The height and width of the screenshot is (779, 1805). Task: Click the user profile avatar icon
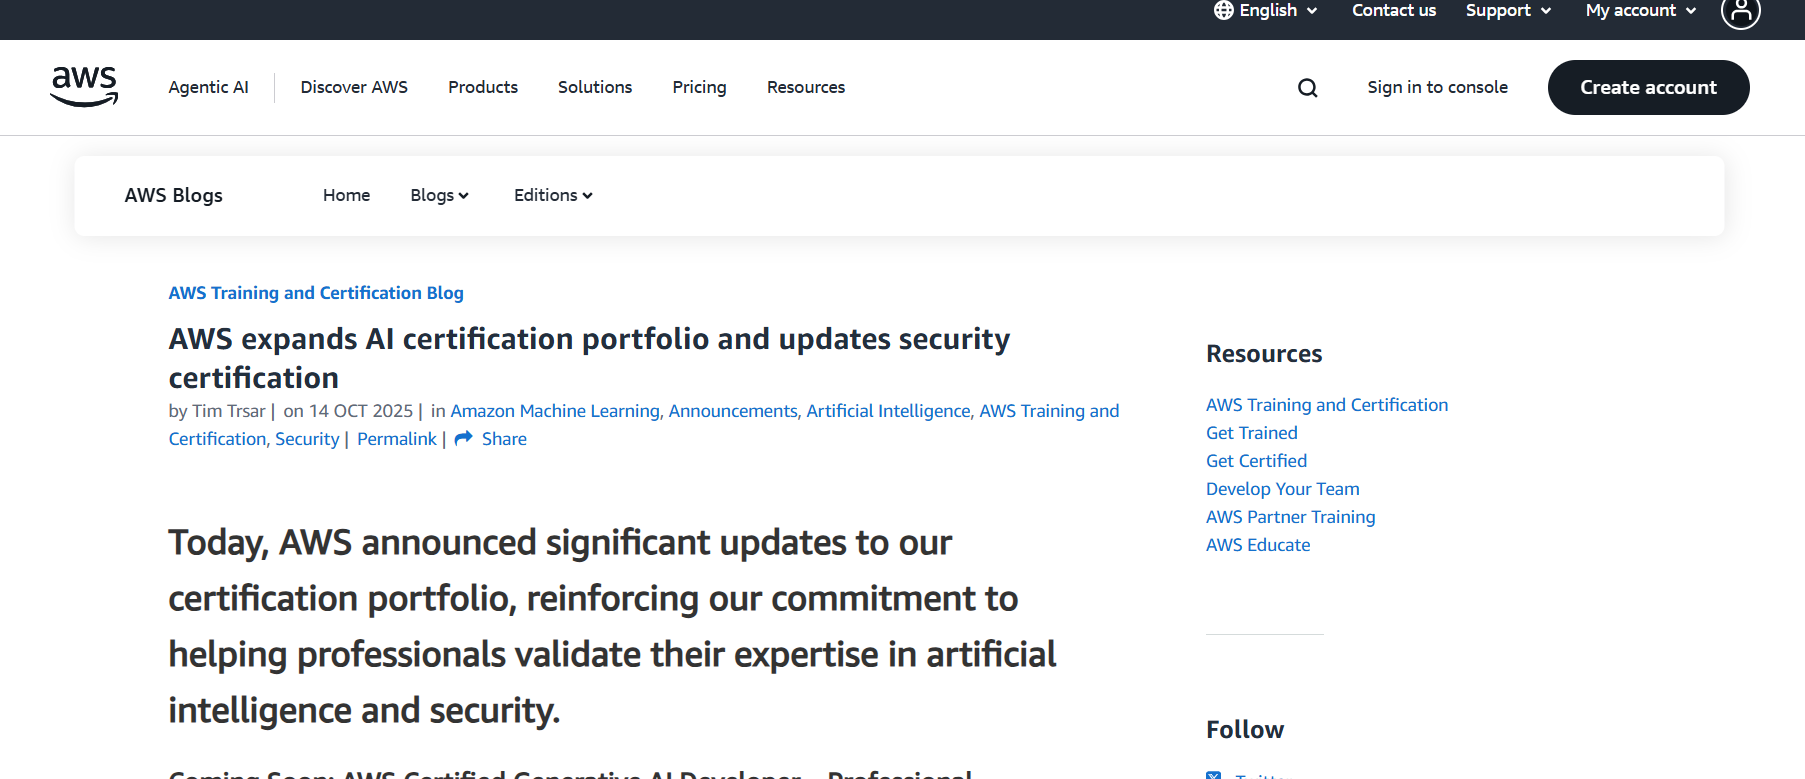click(1740, 12)
